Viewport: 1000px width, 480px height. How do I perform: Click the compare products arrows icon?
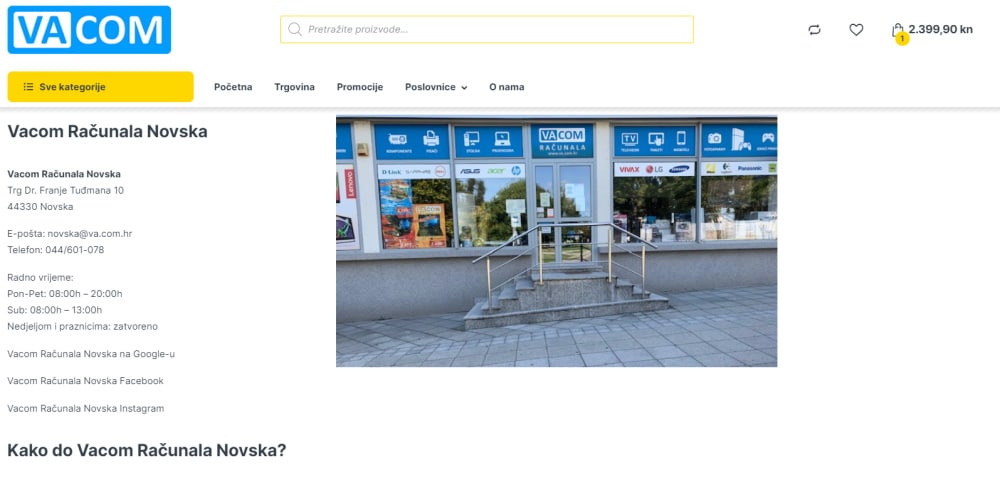814,29
